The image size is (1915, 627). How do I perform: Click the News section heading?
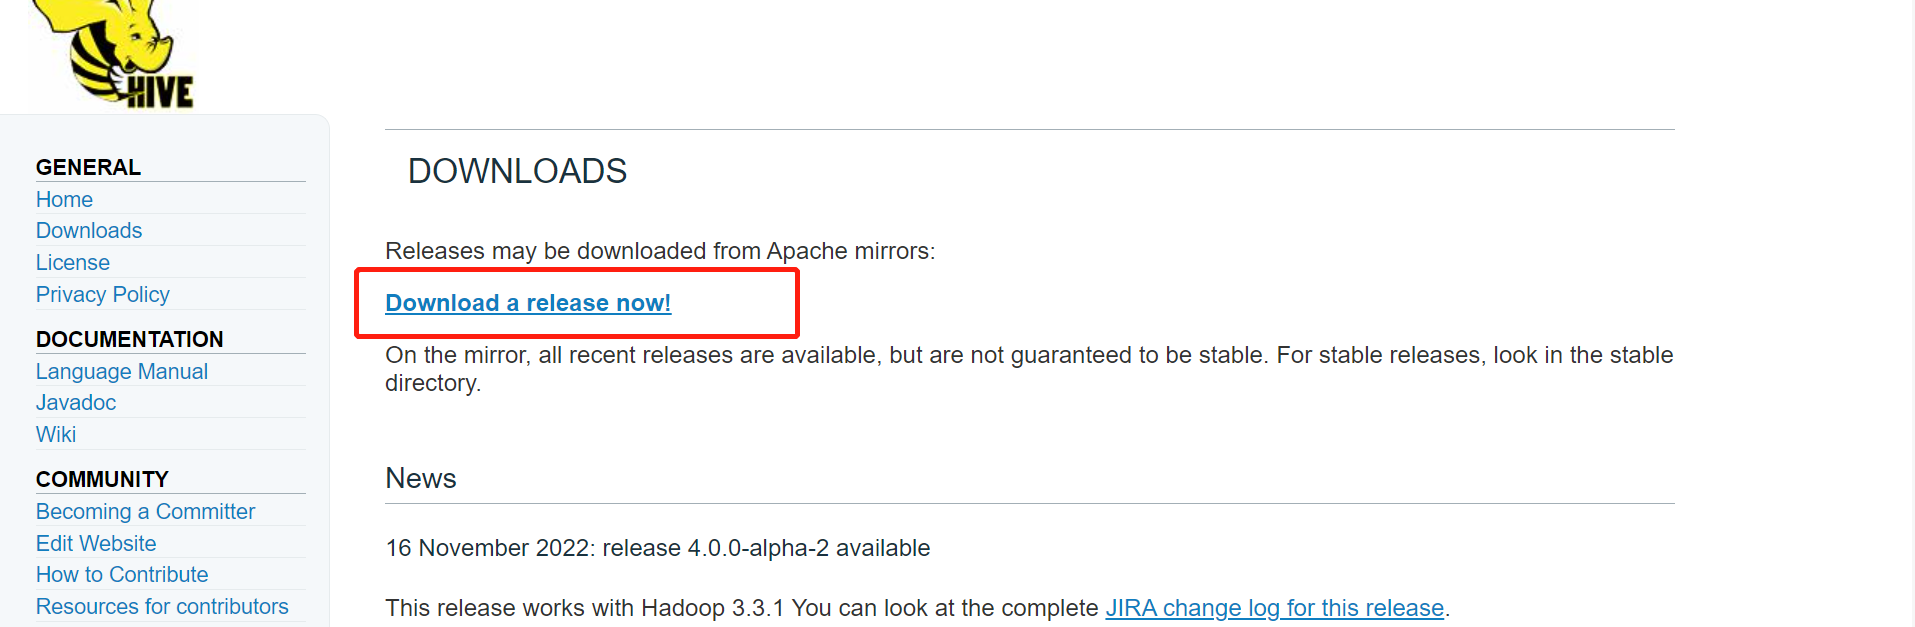click(421, 478)
